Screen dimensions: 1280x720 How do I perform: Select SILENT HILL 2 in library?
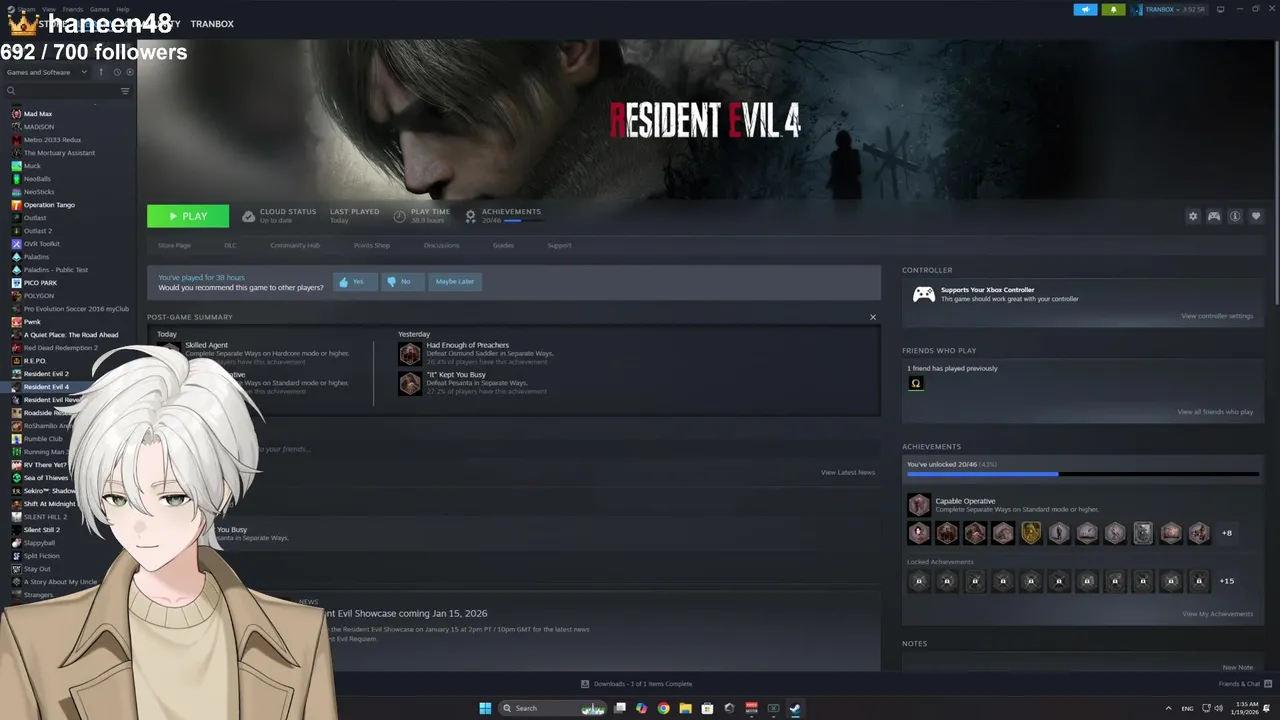[45, 517]
